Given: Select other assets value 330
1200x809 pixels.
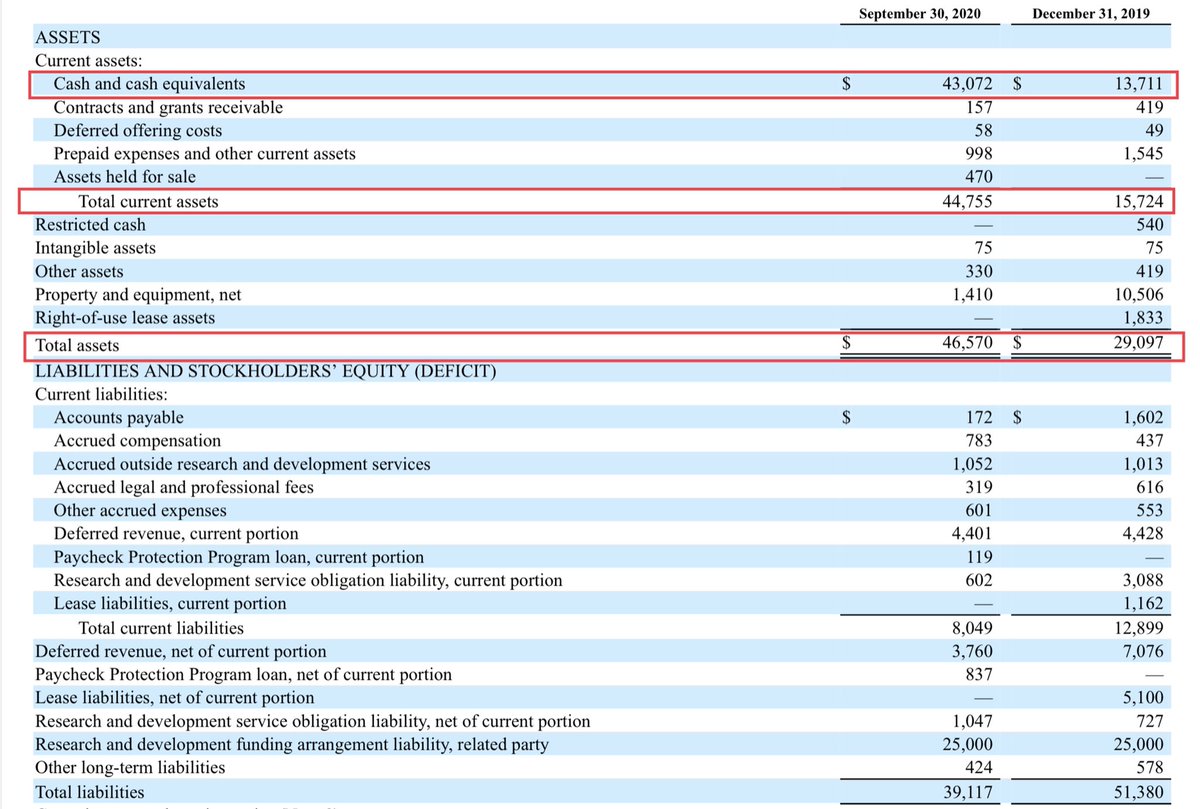Looking at the screenshot, I should click(977, 272).
